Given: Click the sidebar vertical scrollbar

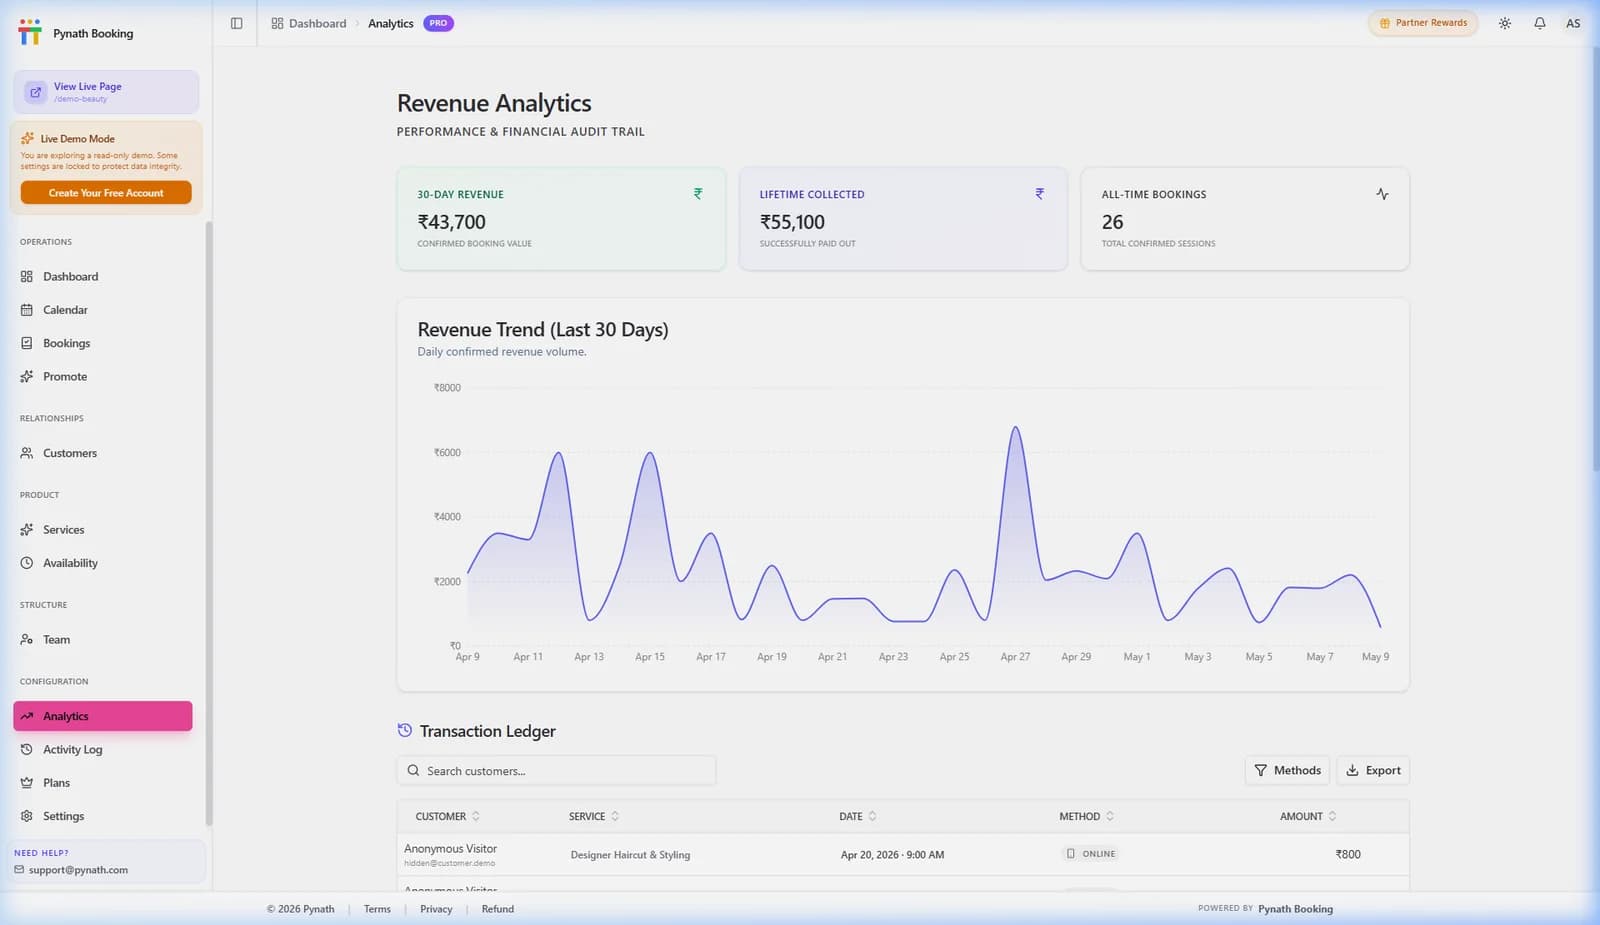Looking at the screenshot, I should [209, 523].
